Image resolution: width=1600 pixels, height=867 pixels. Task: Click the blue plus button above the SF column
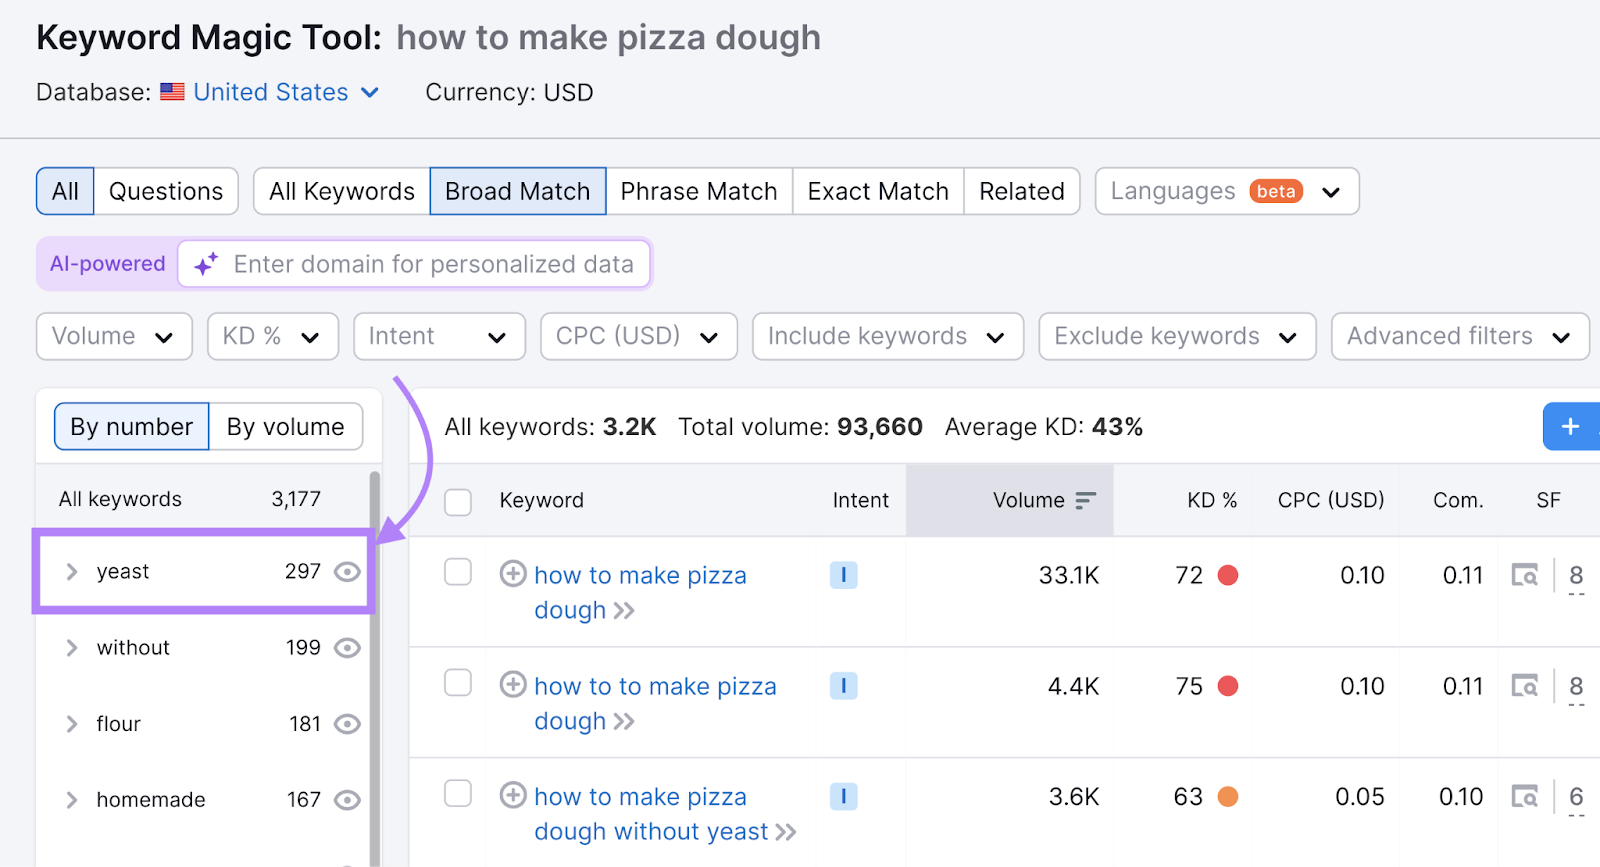click(x=1572, y=426)
